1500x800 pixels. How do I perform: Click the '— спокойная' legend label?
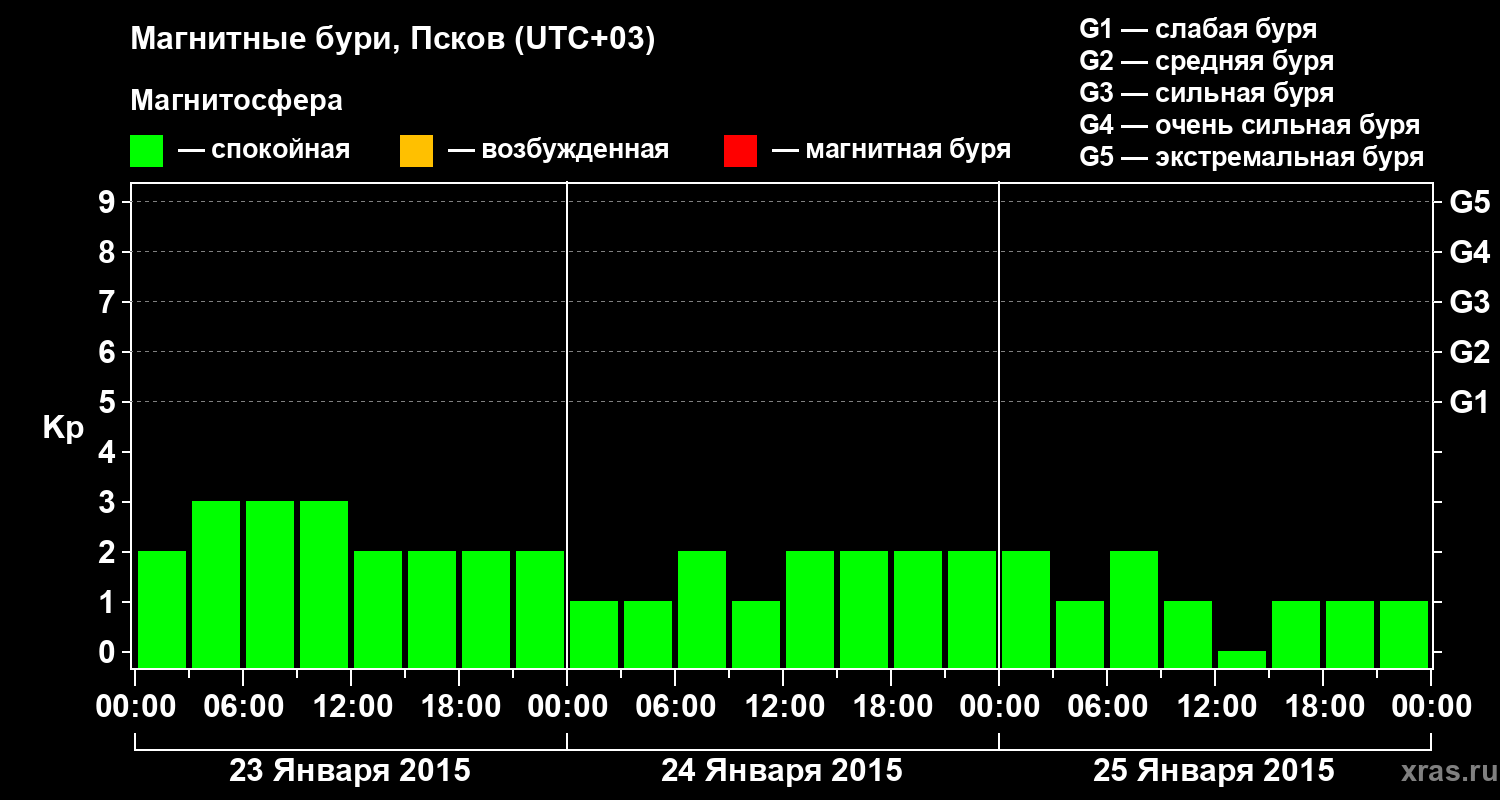pyautogui.click(x=264, y=150)
